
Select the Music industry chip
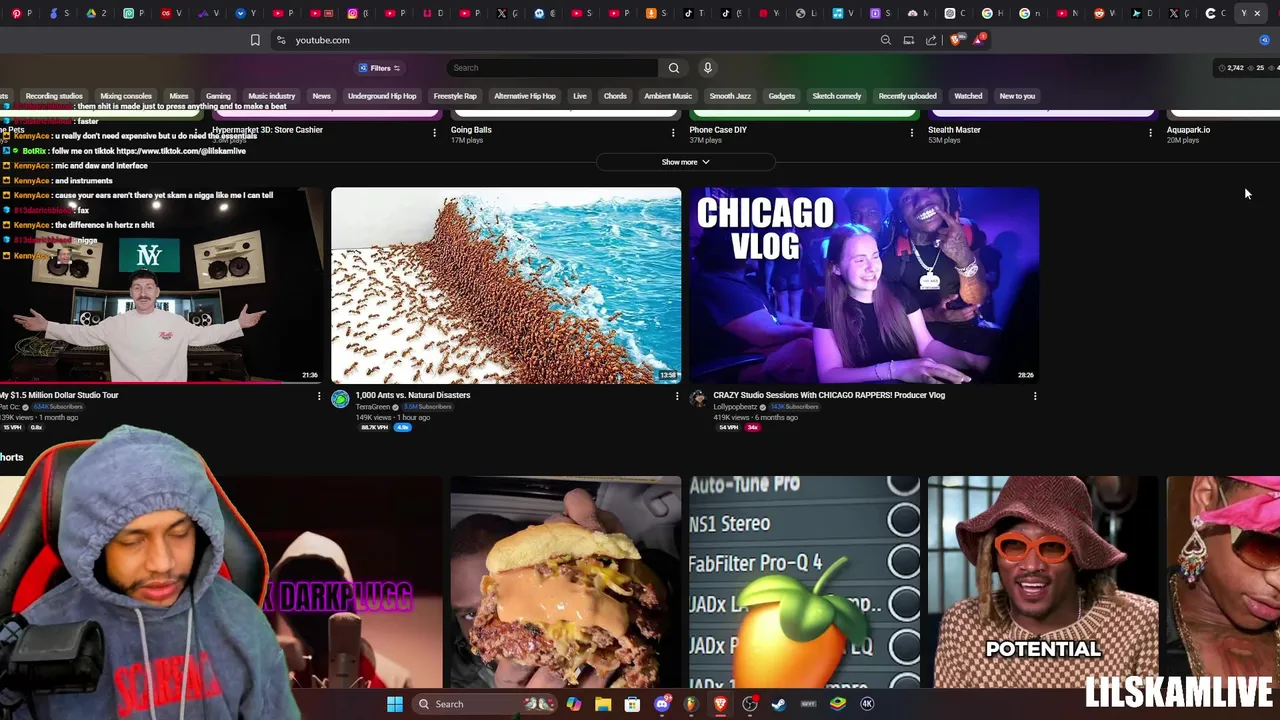[271, 96]
